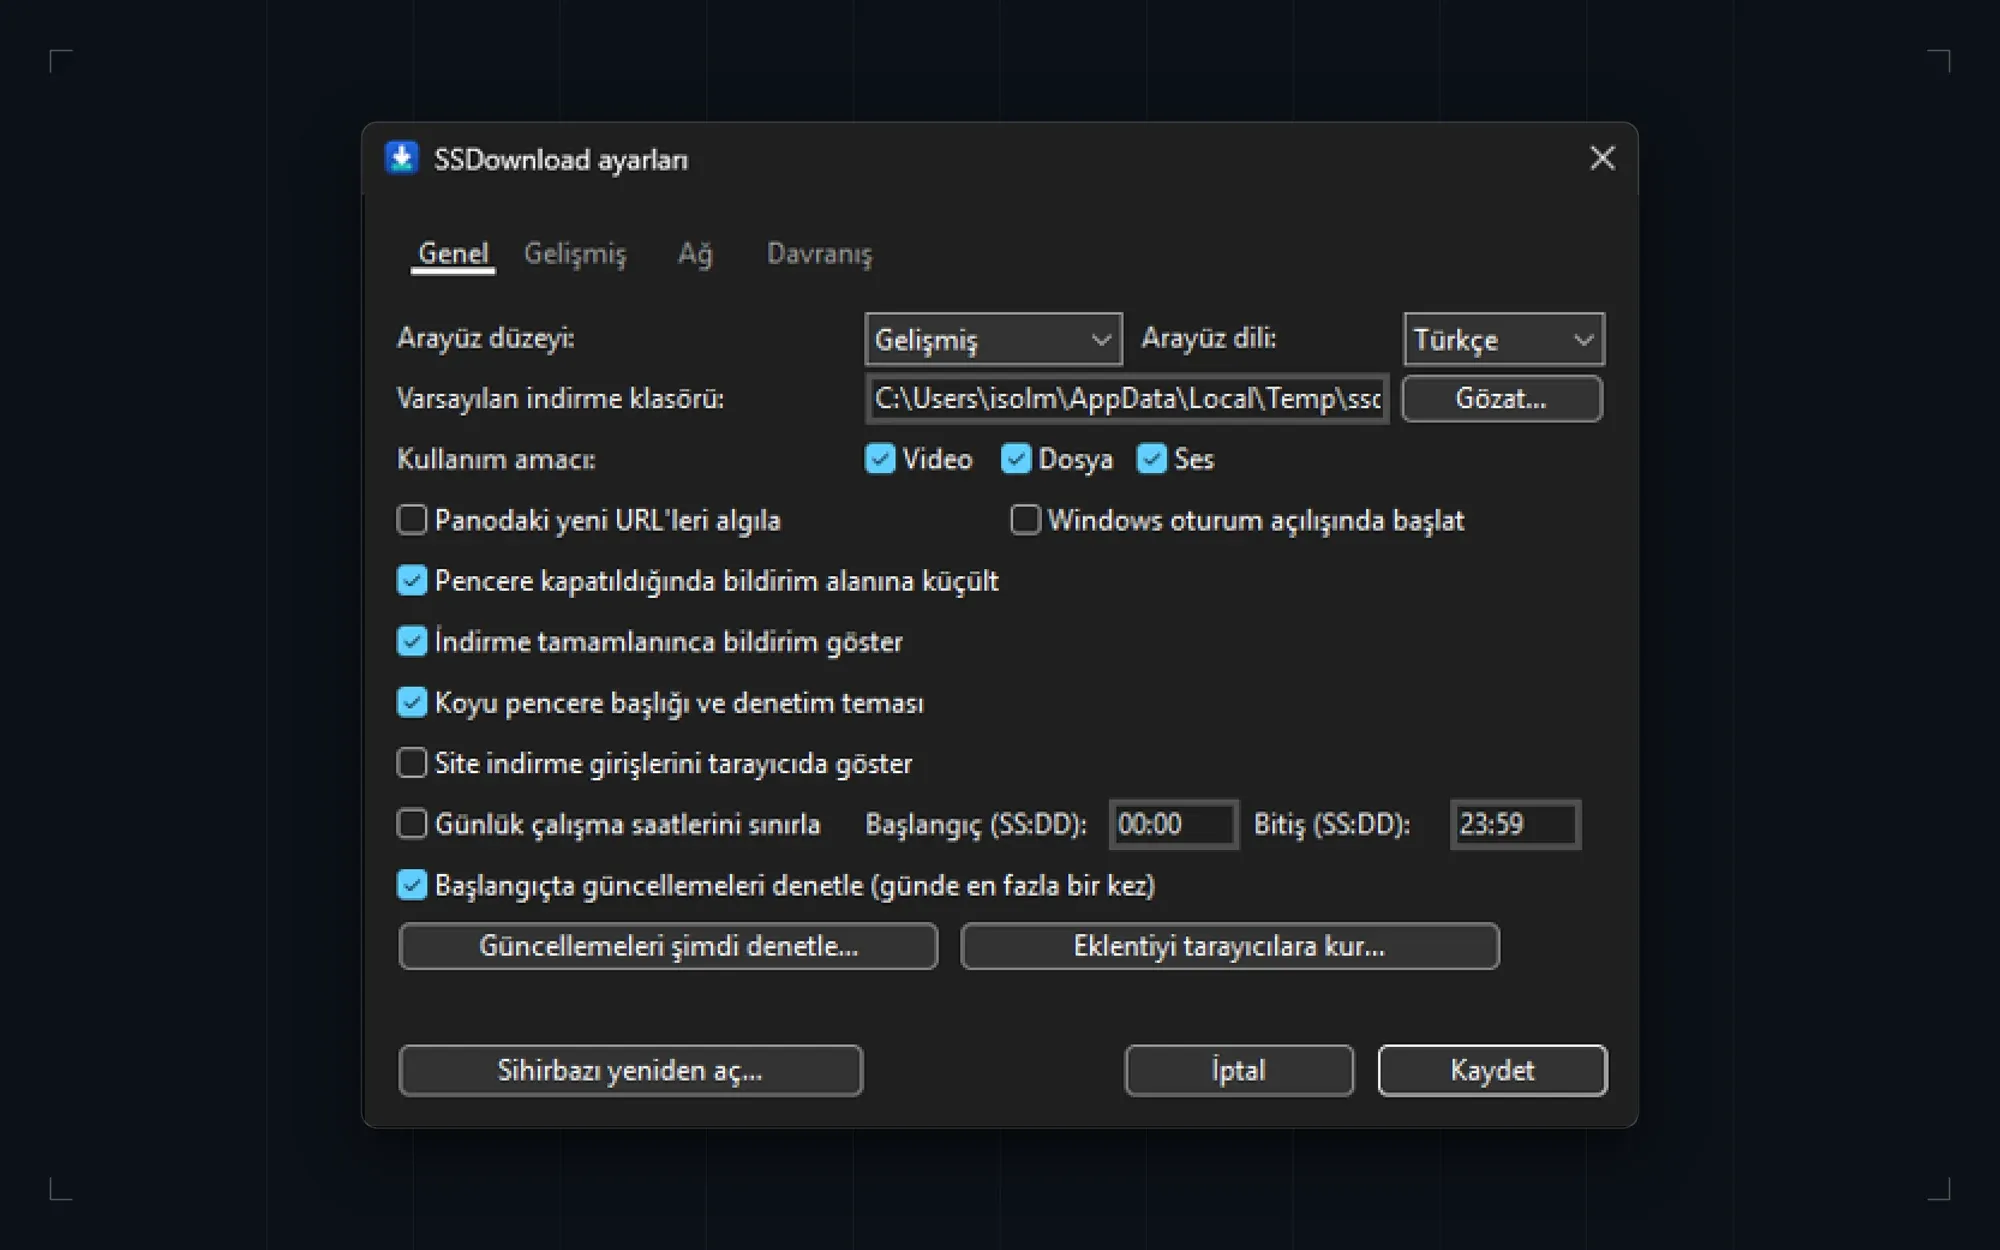The width and height of the screenshot is (2000, 1250).
Task: Click Güncellemeleri şimdi denetle... button
Action: [668, 946]
